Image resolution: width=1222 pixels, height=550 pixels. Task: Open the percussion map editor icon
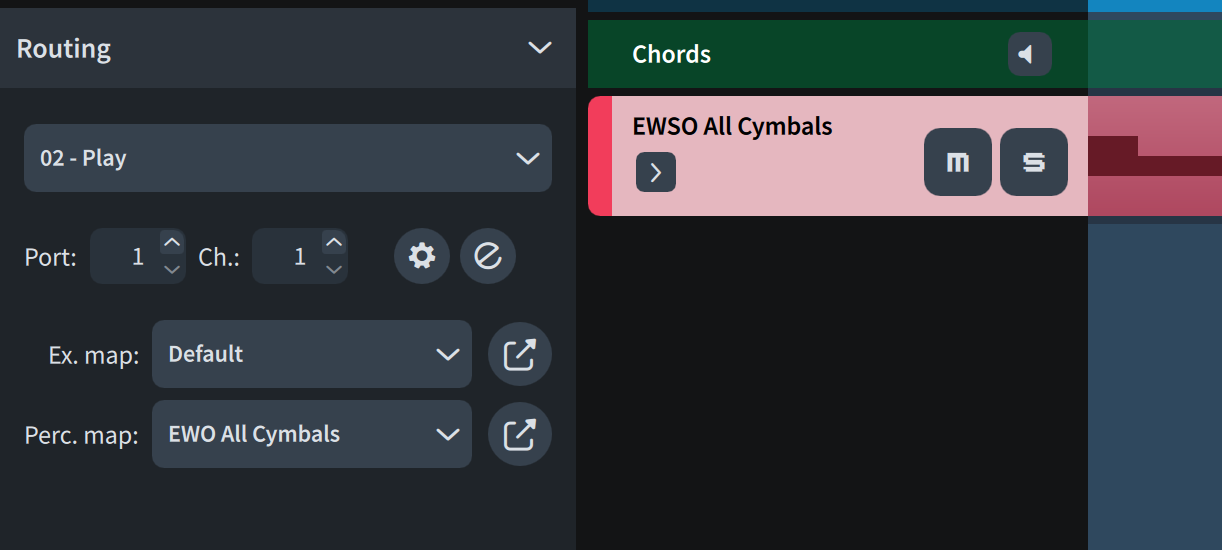click(x=519, y=434)
